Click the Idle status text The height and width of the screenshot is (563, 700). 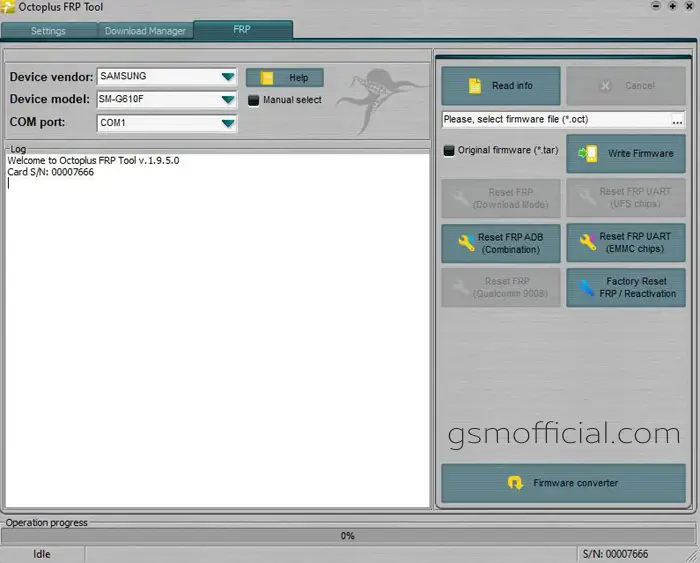coord(42,554)
